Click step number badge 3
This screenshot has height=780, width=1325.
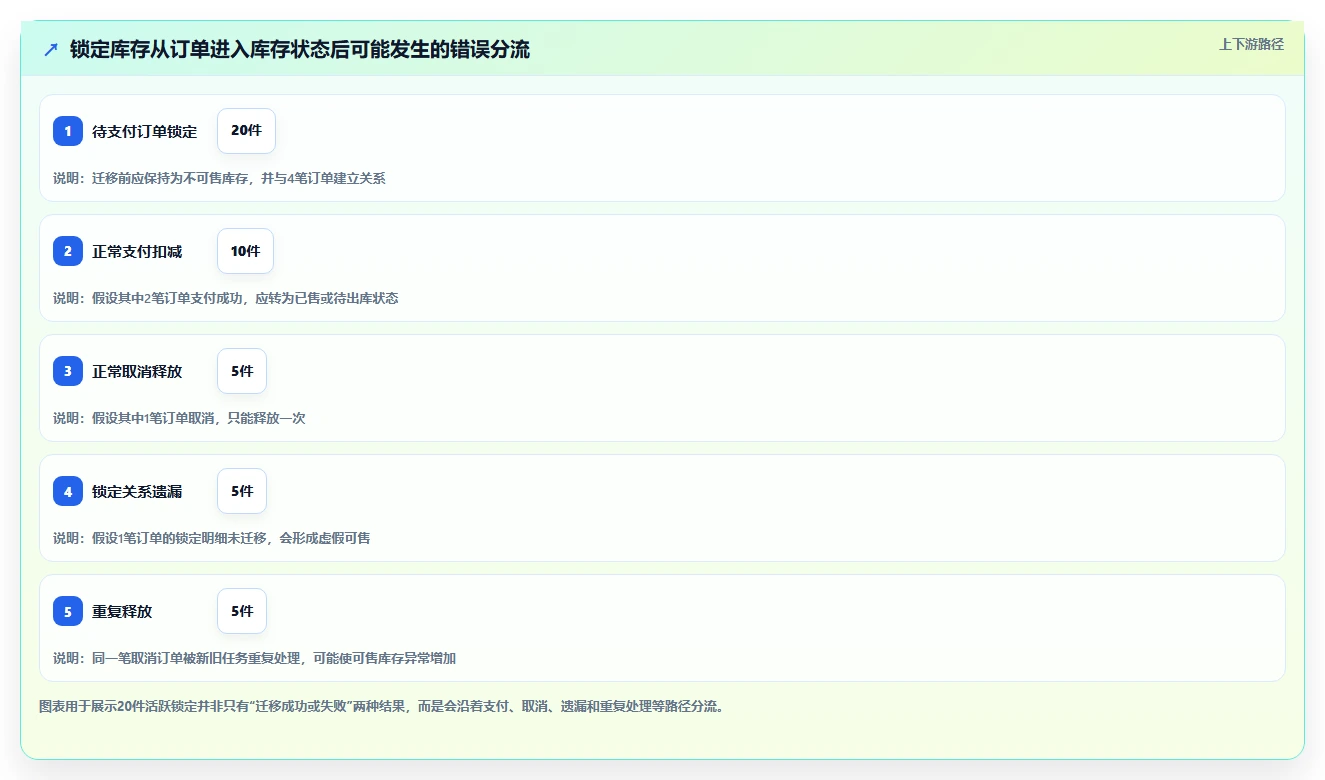pyautogui.click(x=68, y=371)
